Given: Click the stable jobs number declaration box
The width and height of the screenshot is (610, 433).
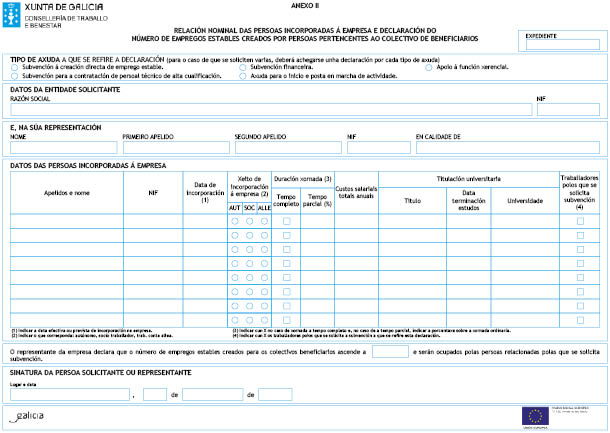Looking at the screenshot, I should 389,352.
